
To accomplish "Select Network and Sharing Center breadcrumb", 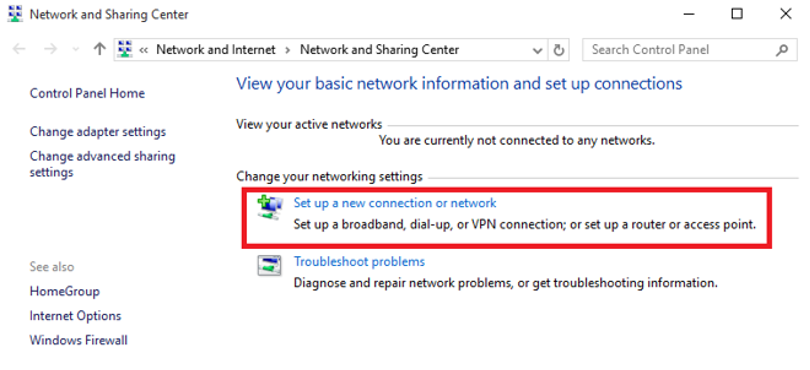I will tap(379, 50).
